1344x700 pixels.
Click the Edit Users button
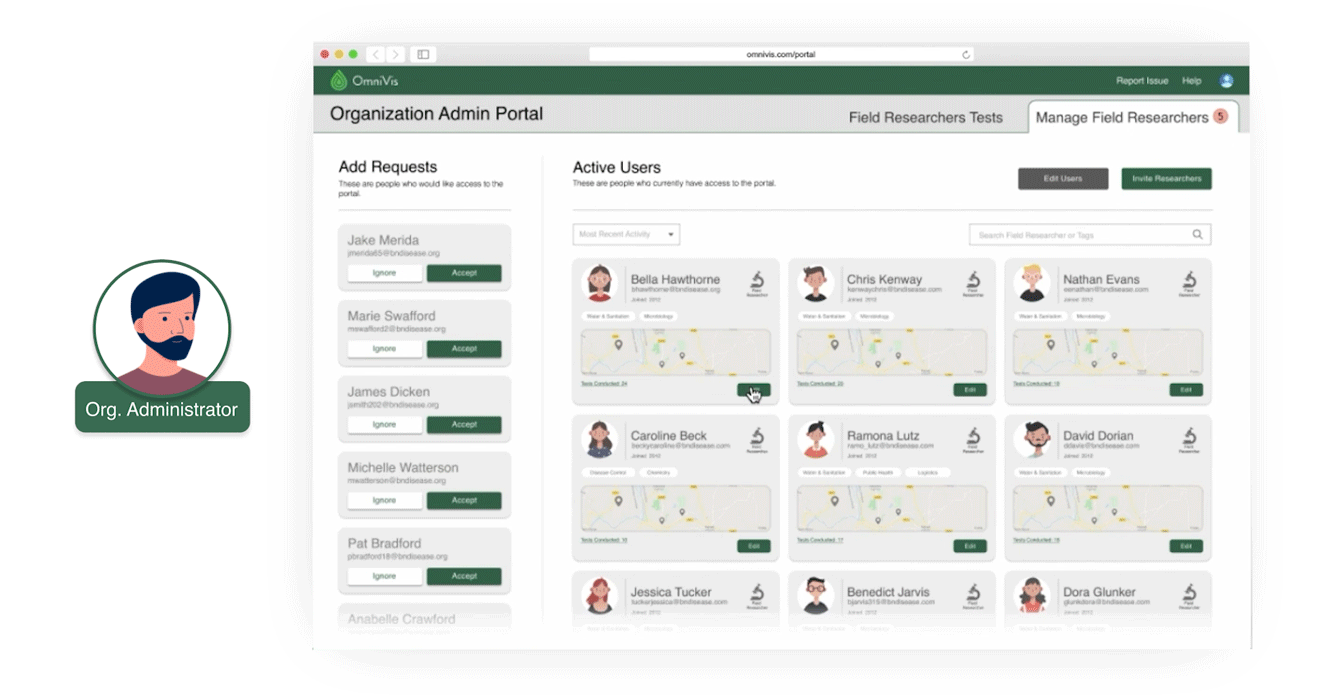(x=1063, y=179)
